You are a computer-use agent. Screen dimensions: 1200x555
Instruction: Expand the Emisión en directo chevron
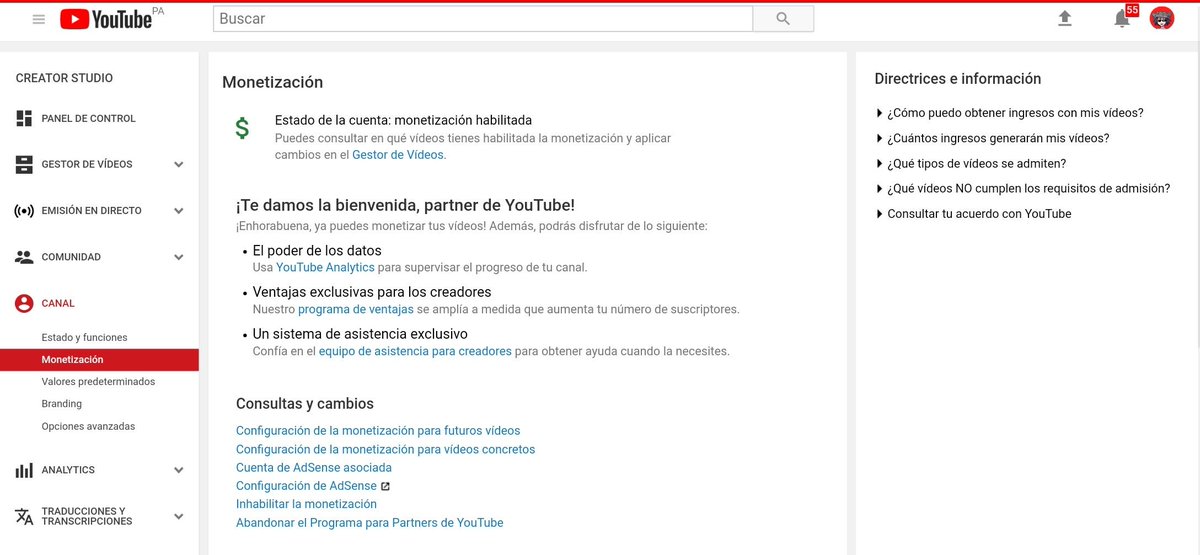point(179,211)
